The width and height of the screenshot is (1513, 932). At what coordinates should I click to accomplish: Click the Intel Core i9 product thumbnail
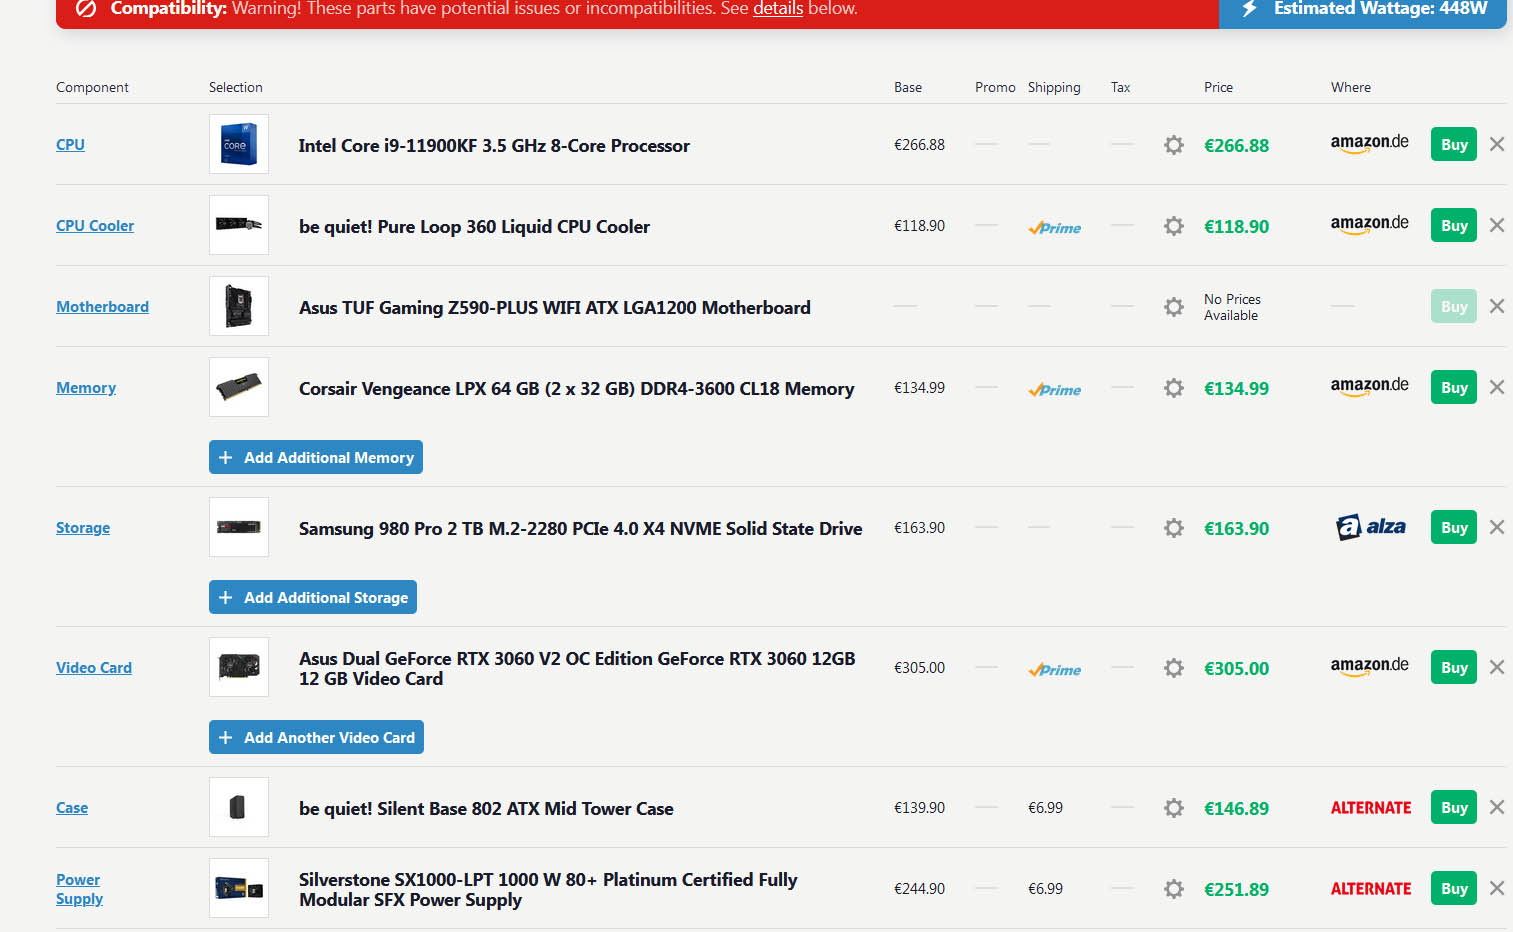(239, 145)
